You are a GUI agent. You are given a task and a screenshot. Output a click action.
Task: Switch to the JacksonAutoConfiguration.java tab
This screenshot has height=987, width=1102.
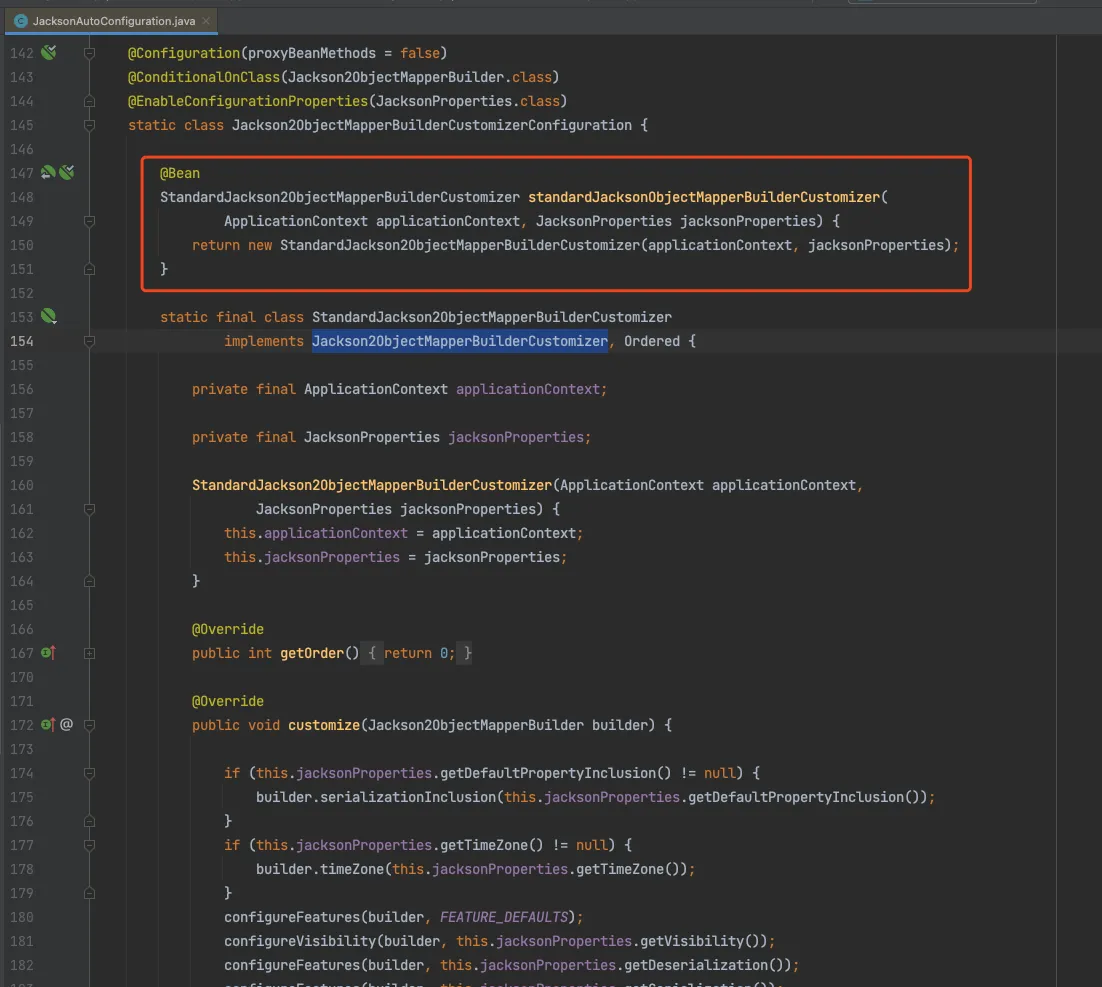coord(113,21)
